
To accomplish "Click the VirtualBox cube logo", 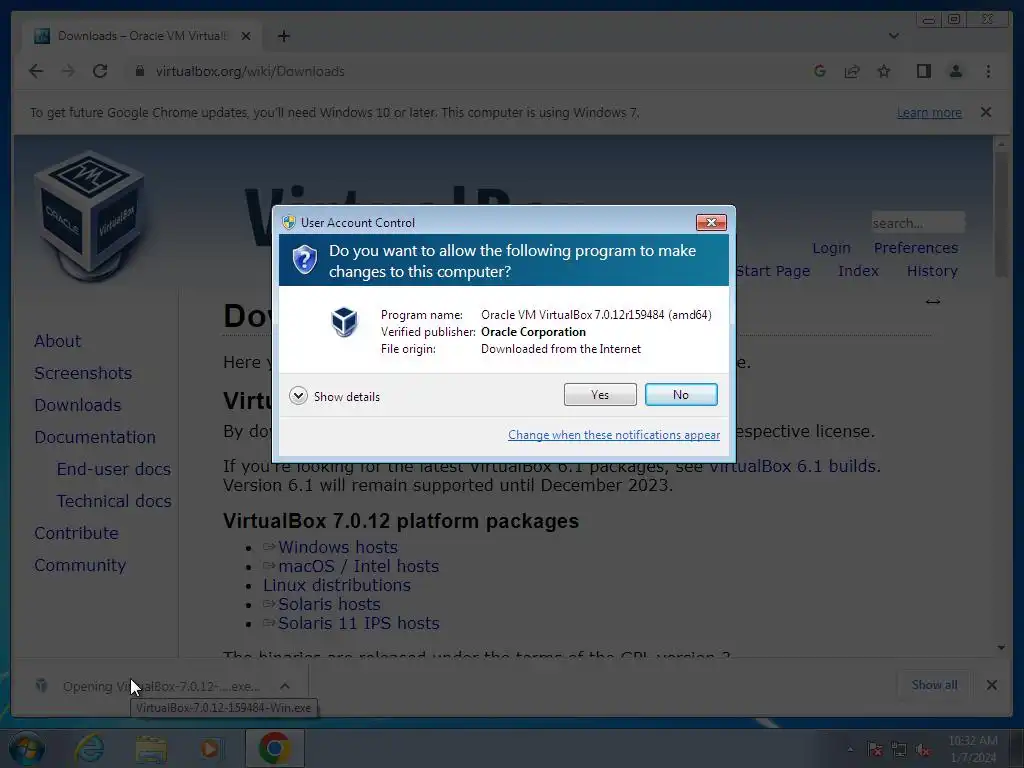I will coord(89,216).
